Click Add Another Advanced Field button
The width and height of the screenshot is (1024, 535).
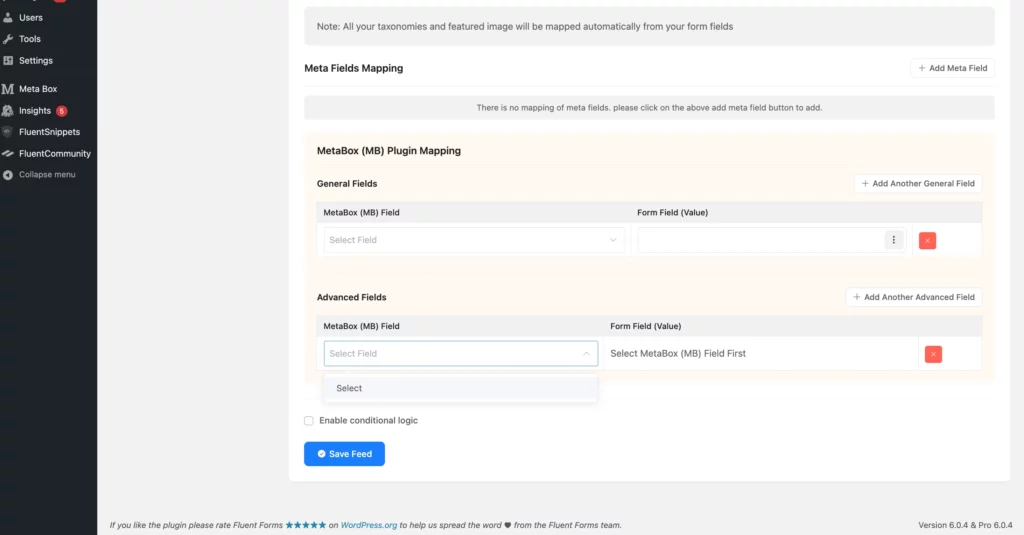tap(914, 297)
